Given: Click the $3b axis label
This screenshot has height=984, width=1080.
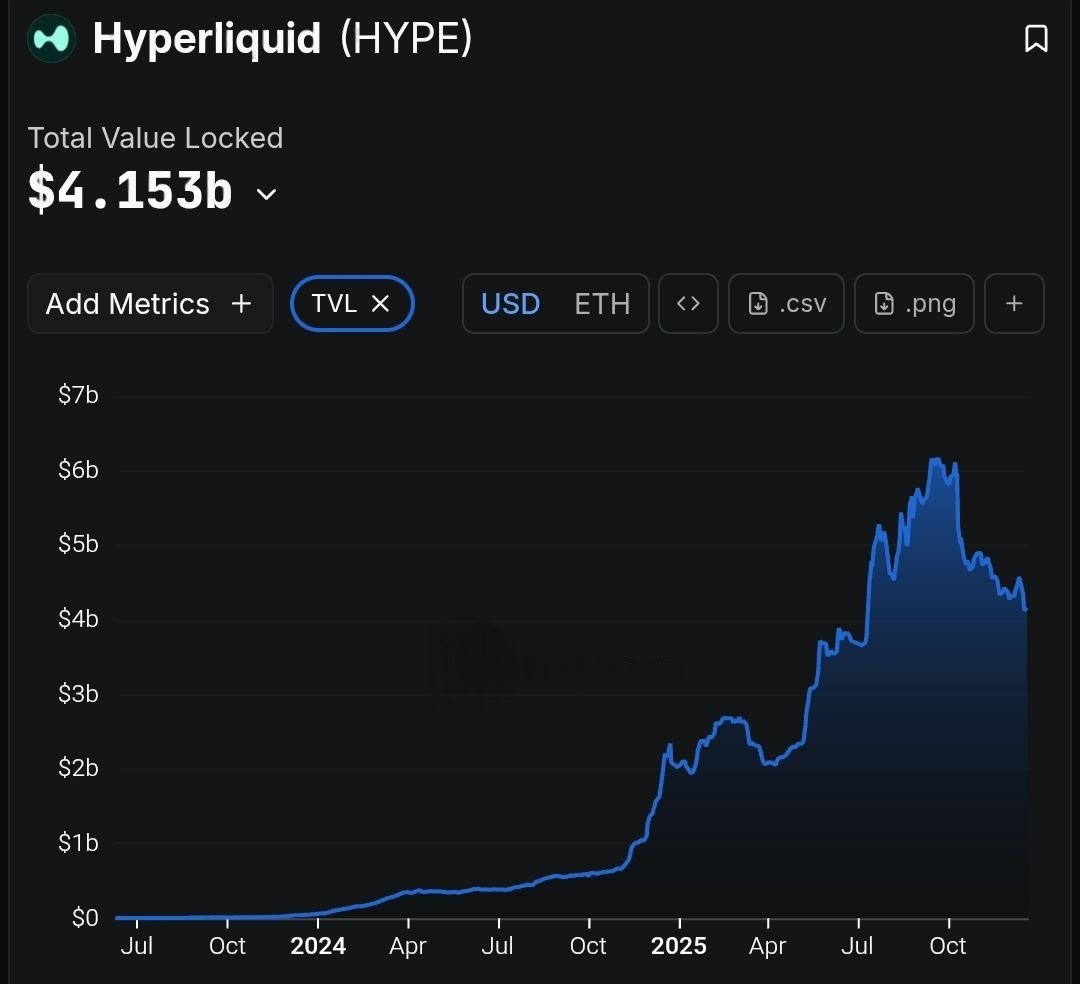Looking at the screenshot, I should (78, 693).
